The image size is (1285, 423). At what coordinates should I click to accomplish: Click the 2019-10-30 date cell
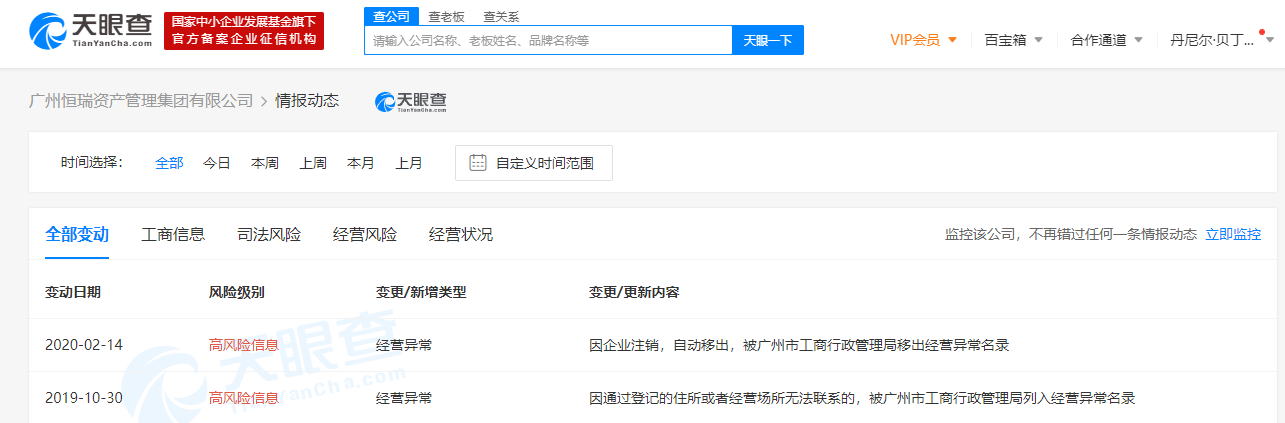click(x=84, y=398)
